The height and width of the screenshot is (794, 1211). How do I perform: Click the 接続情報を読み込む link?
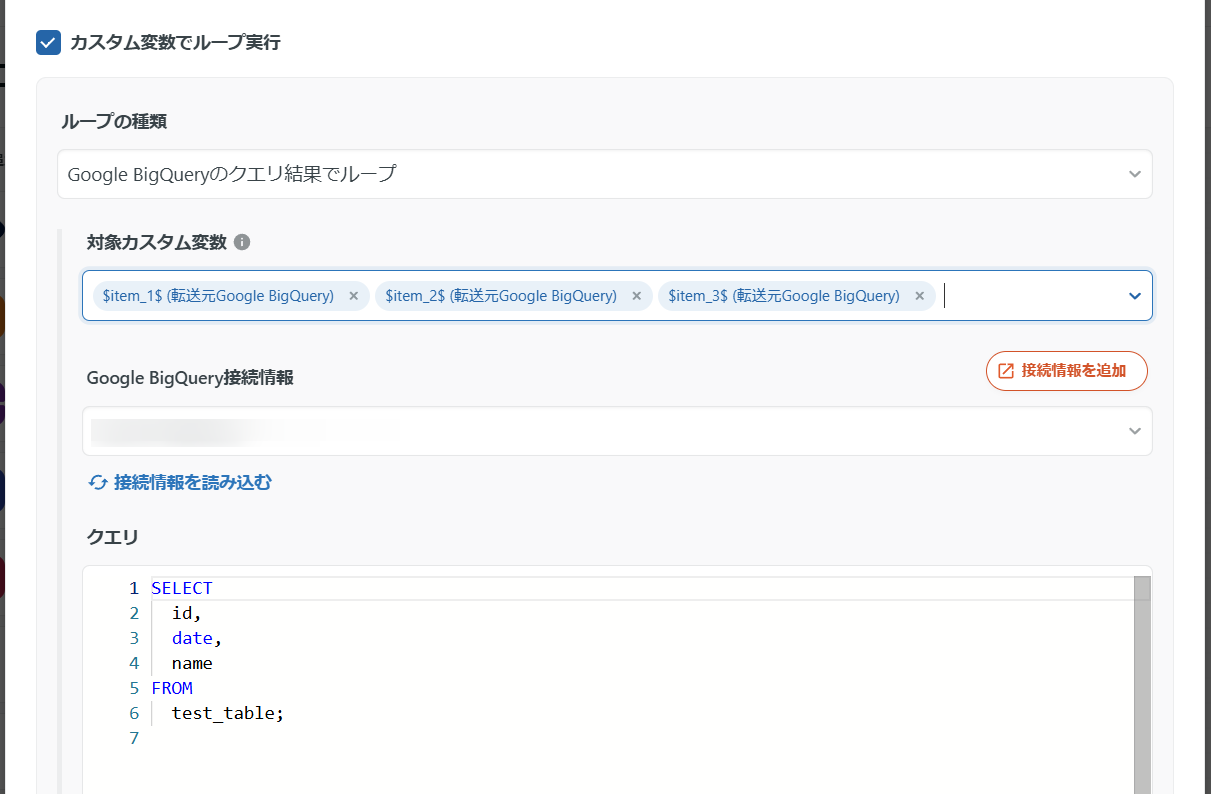[192, 483]
